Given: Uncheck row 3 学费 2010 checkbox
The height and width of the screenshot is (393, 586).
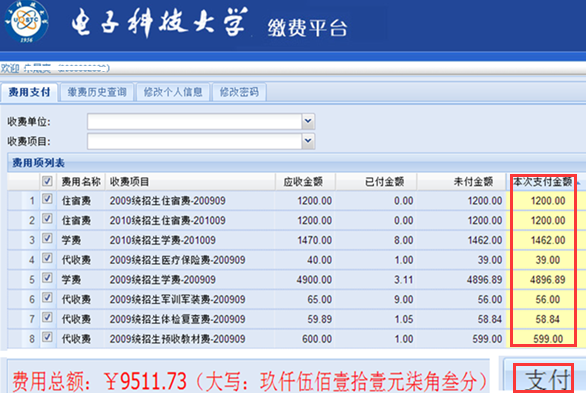Looking at the screenshot, I should (x=47, y=238).
